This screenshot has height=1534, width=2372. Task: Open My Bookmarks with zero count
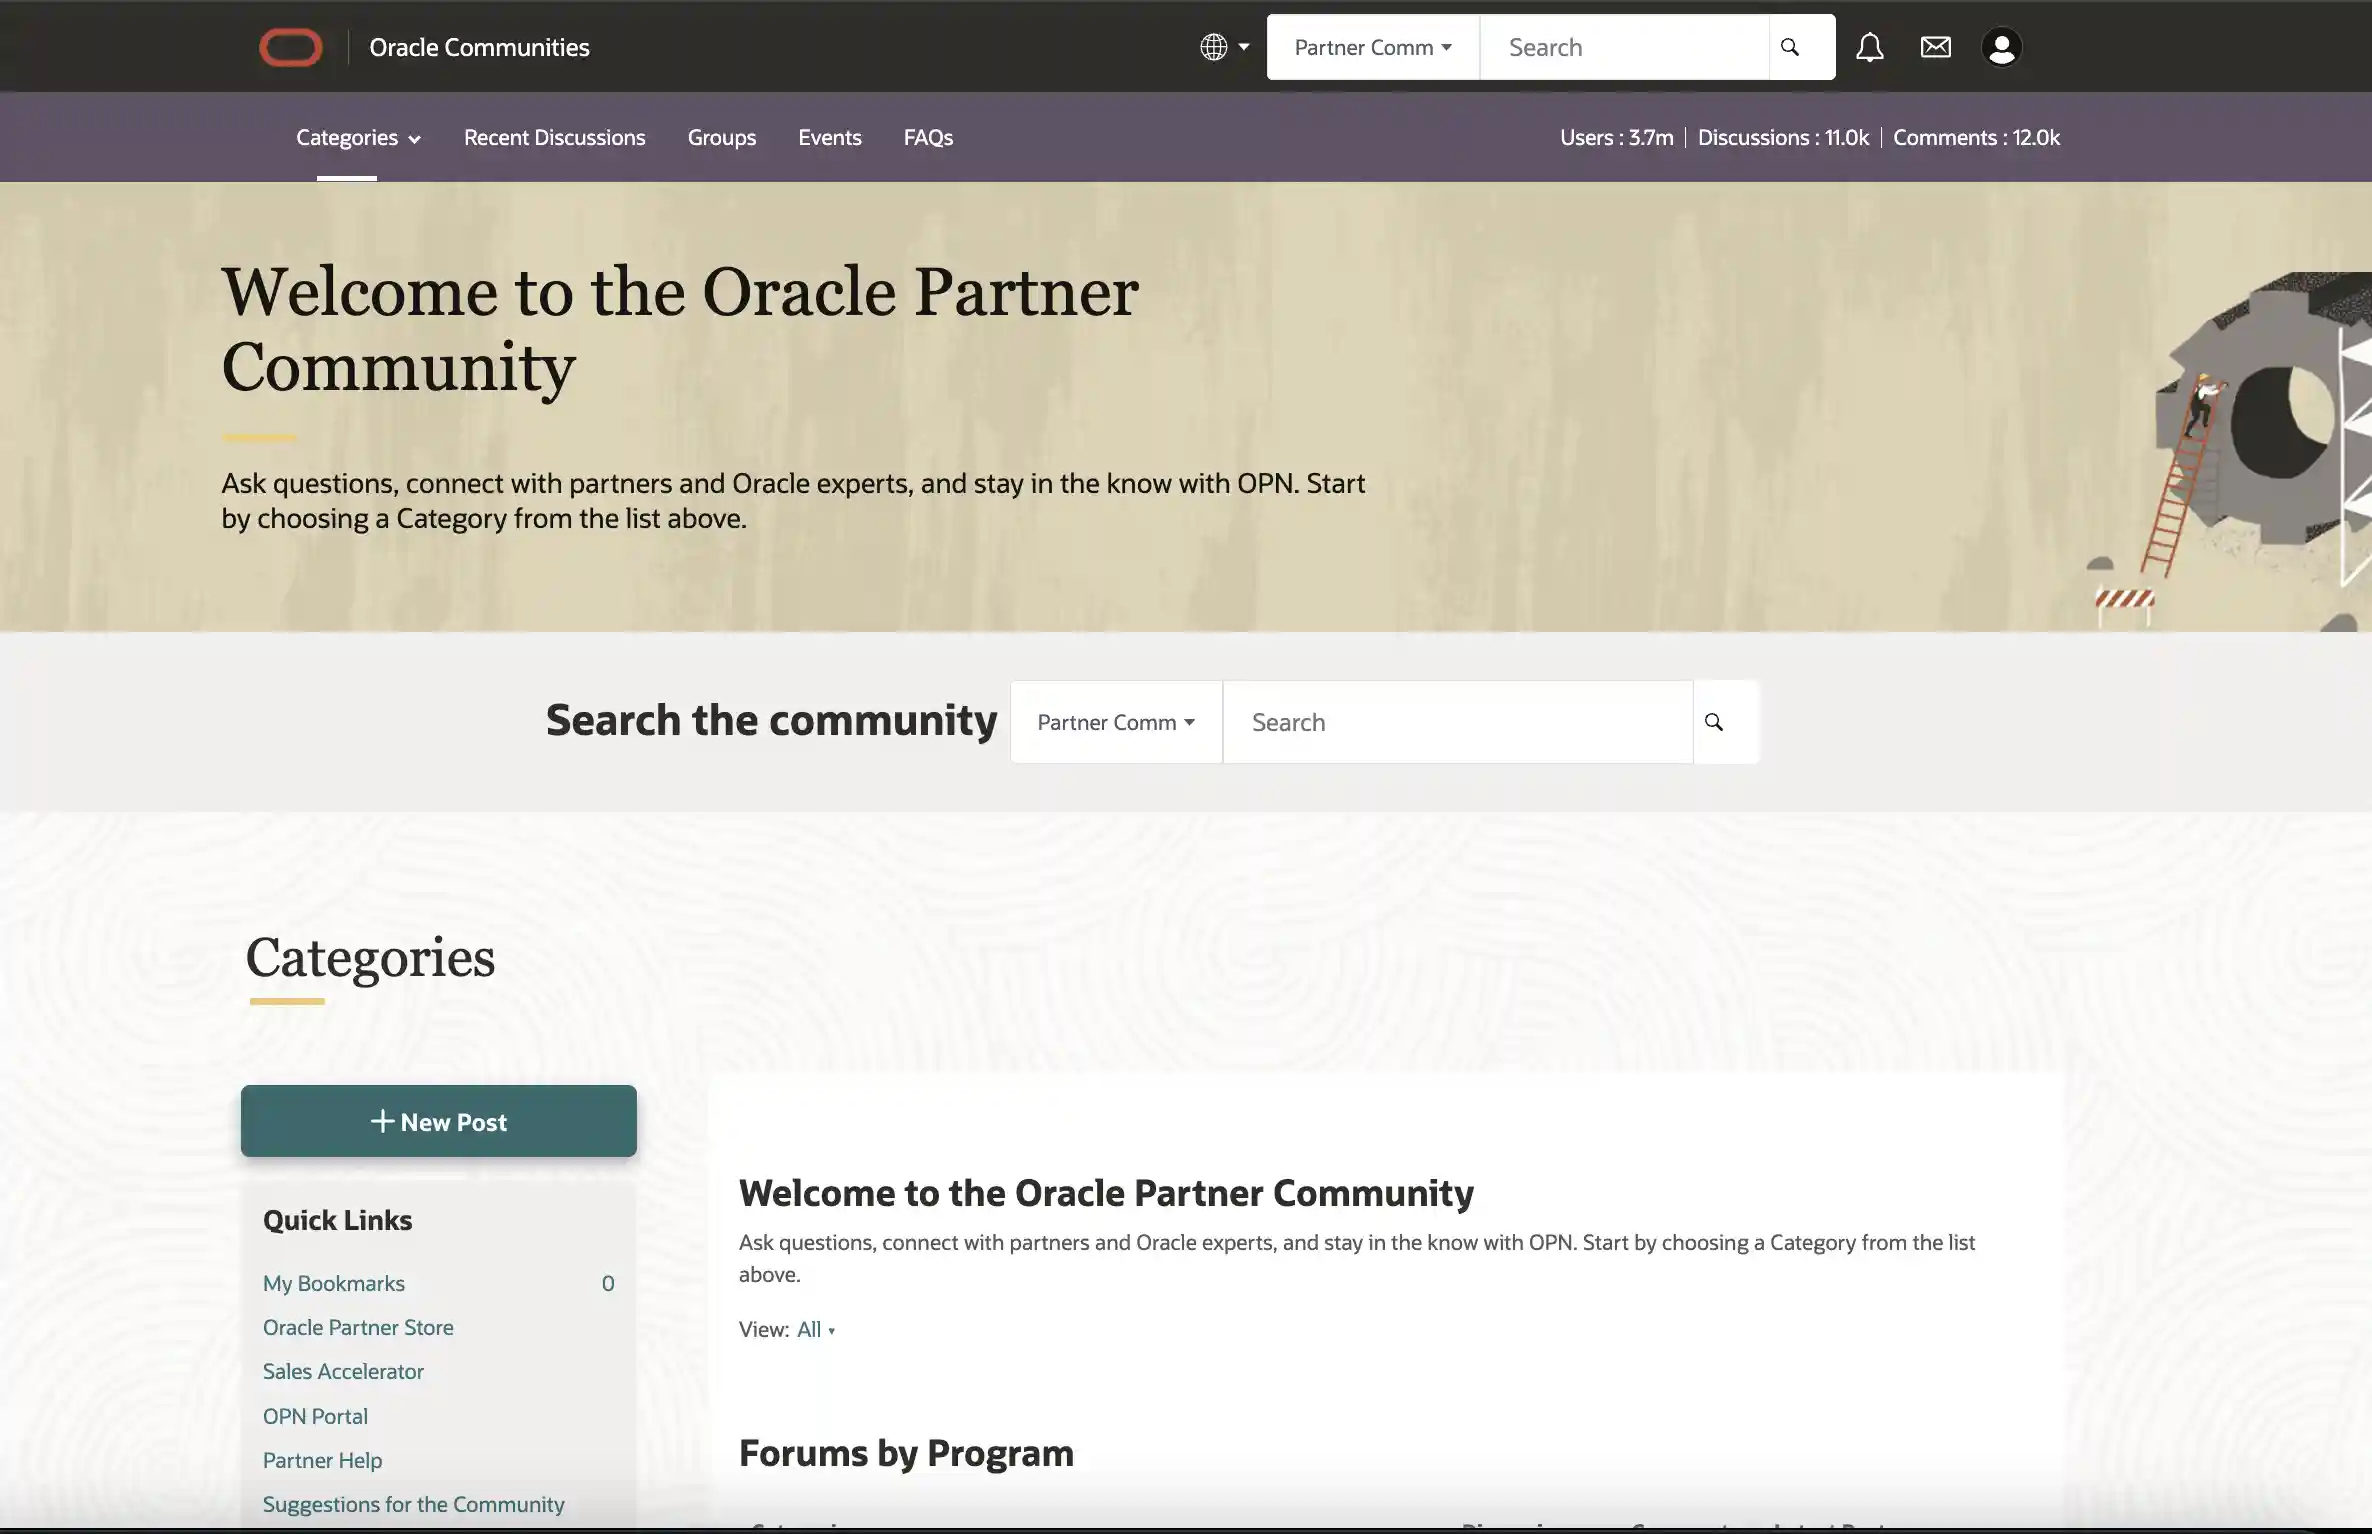tap(333, 1282)
